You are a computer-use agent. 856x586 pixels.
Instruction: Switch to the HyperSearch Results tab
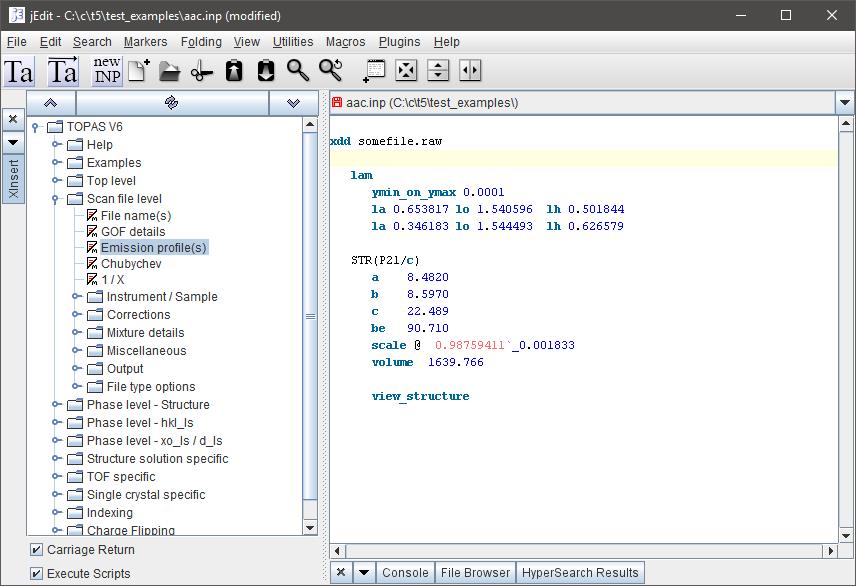[x=579, y=573]
